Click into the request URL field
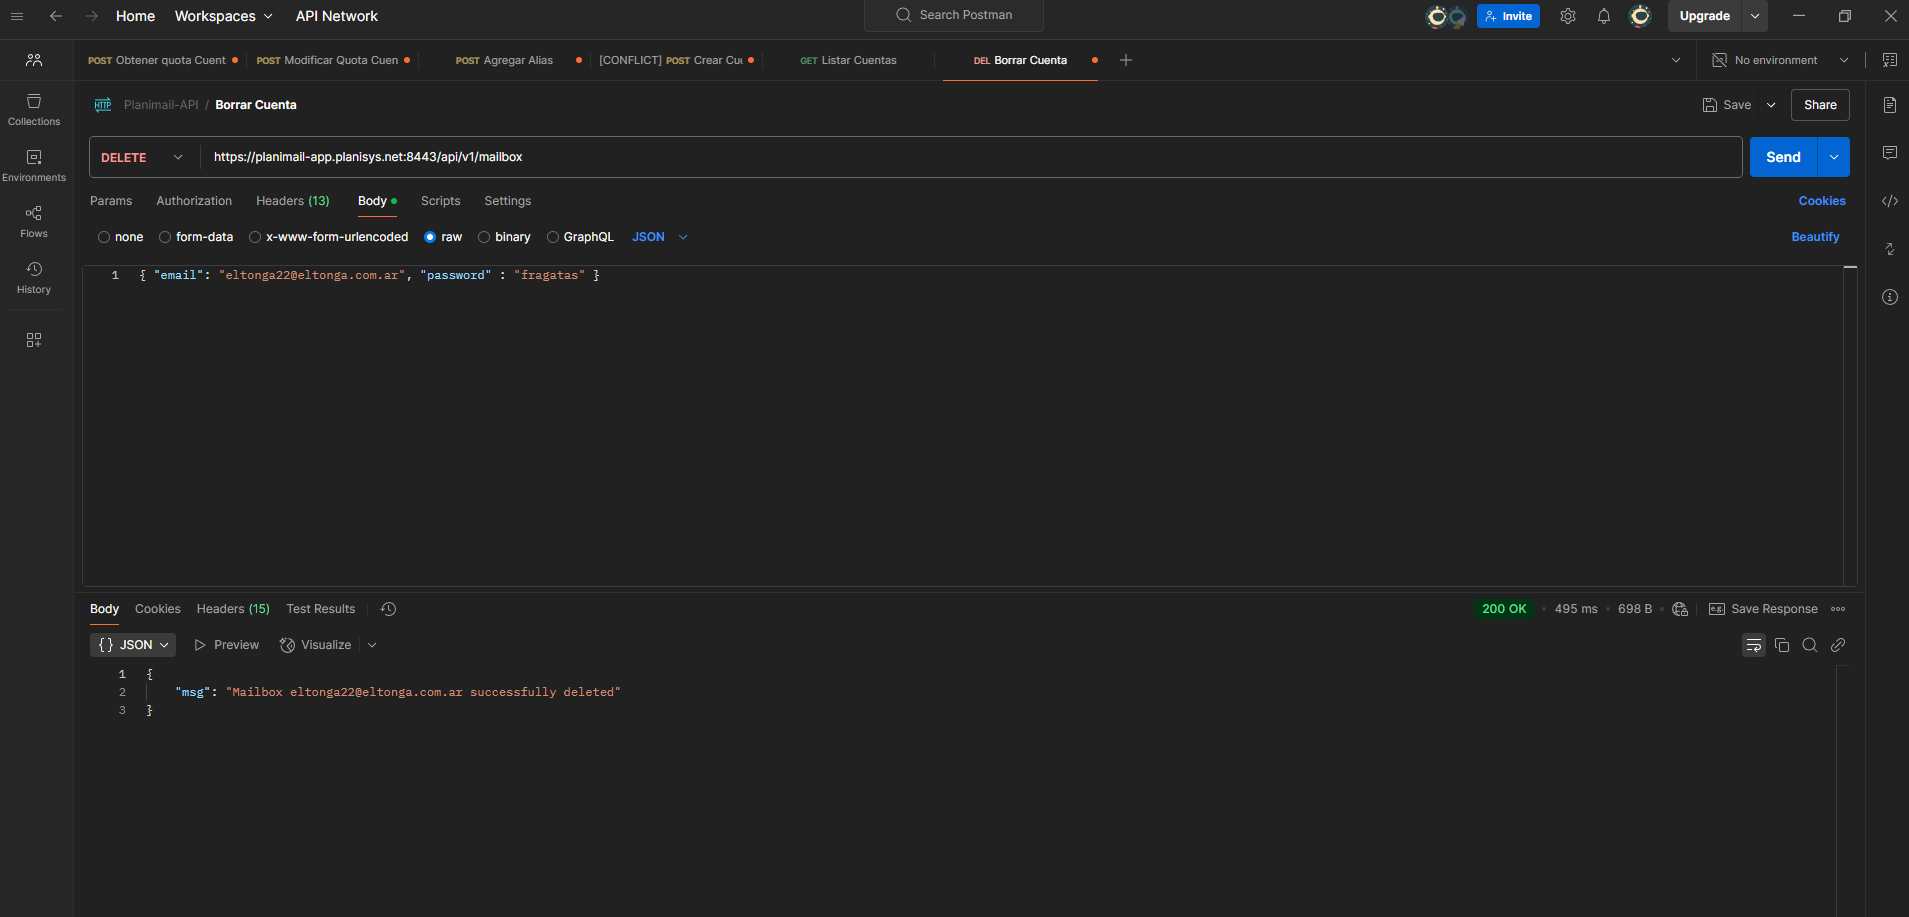The height and width of the screenshot is (917, 1909). point(970,157)
